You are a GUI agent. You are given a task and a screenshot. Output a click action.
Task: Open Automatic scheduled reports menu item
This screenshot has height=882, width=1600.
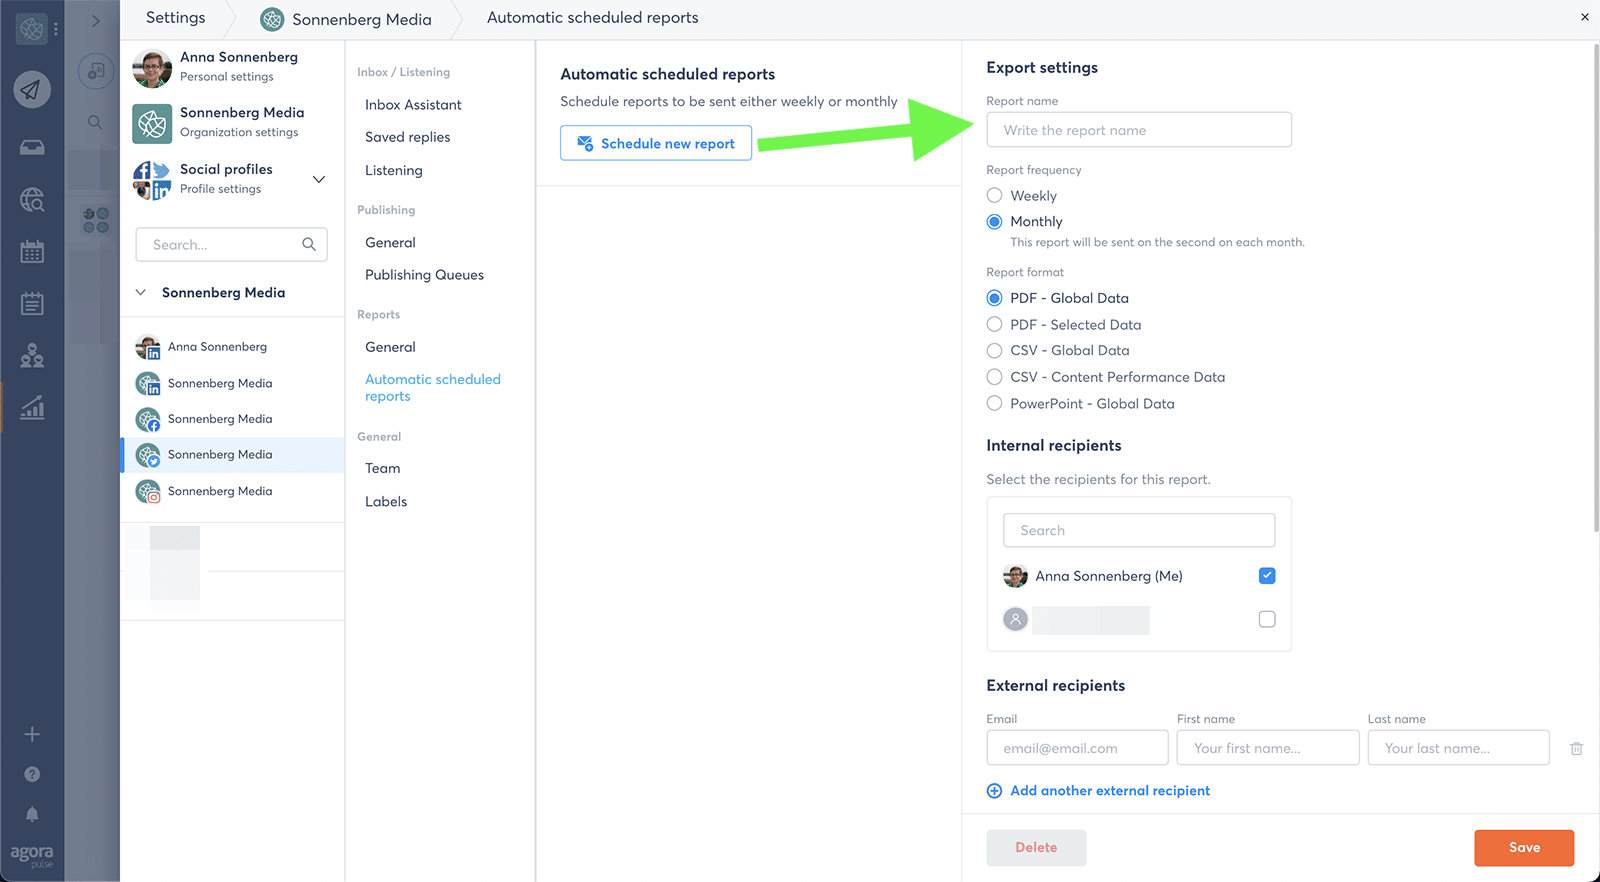pos(432,388)
